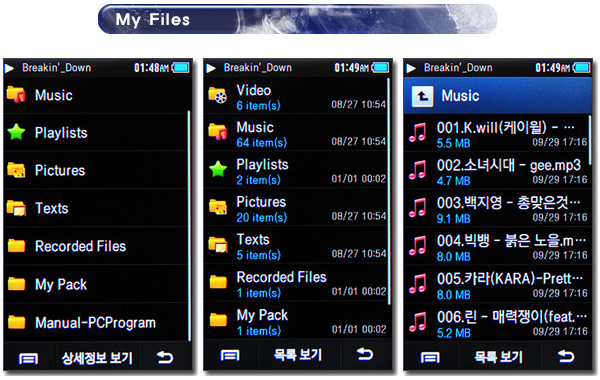The image size is (600, 380).
Task: Open Recorded Files folder icon, middle screen
Action: (218, 282)
